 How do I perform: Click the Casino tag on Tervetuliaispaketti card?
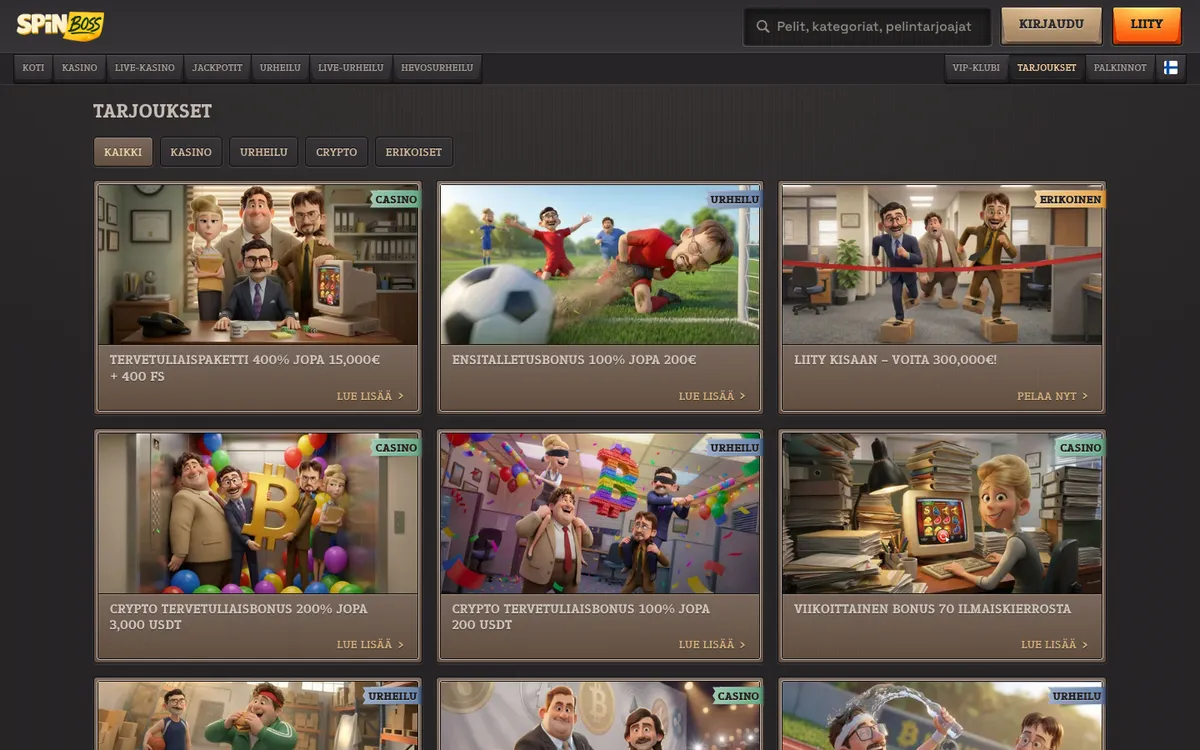(396, 199)
